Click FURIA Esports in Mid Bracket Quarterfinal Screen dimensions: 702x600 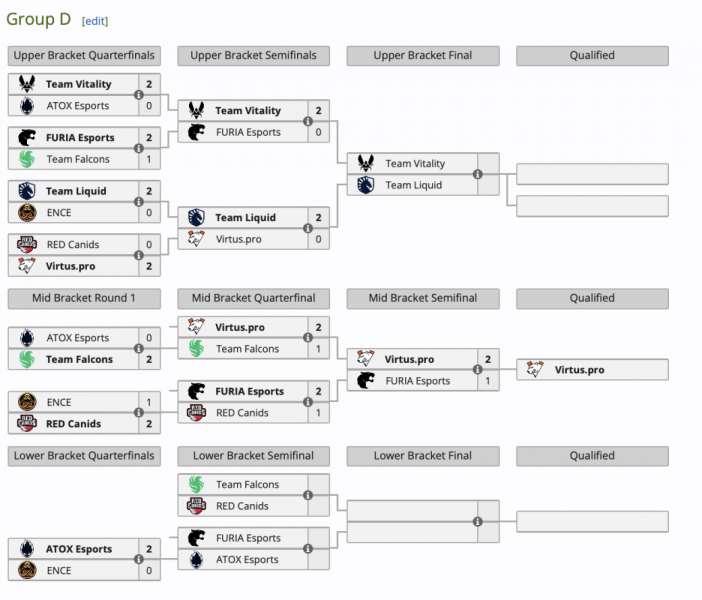pos(249,391)
